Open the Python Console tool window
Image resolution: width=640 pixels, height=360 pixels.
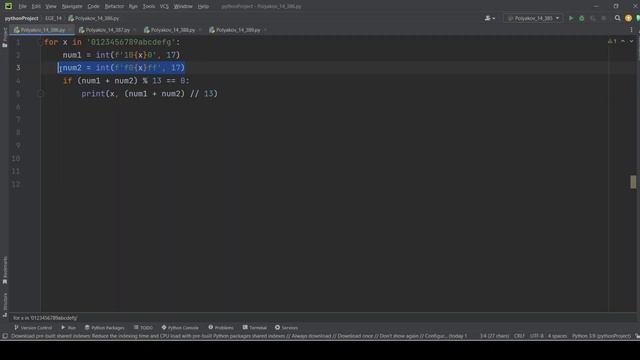click(180, 328)
